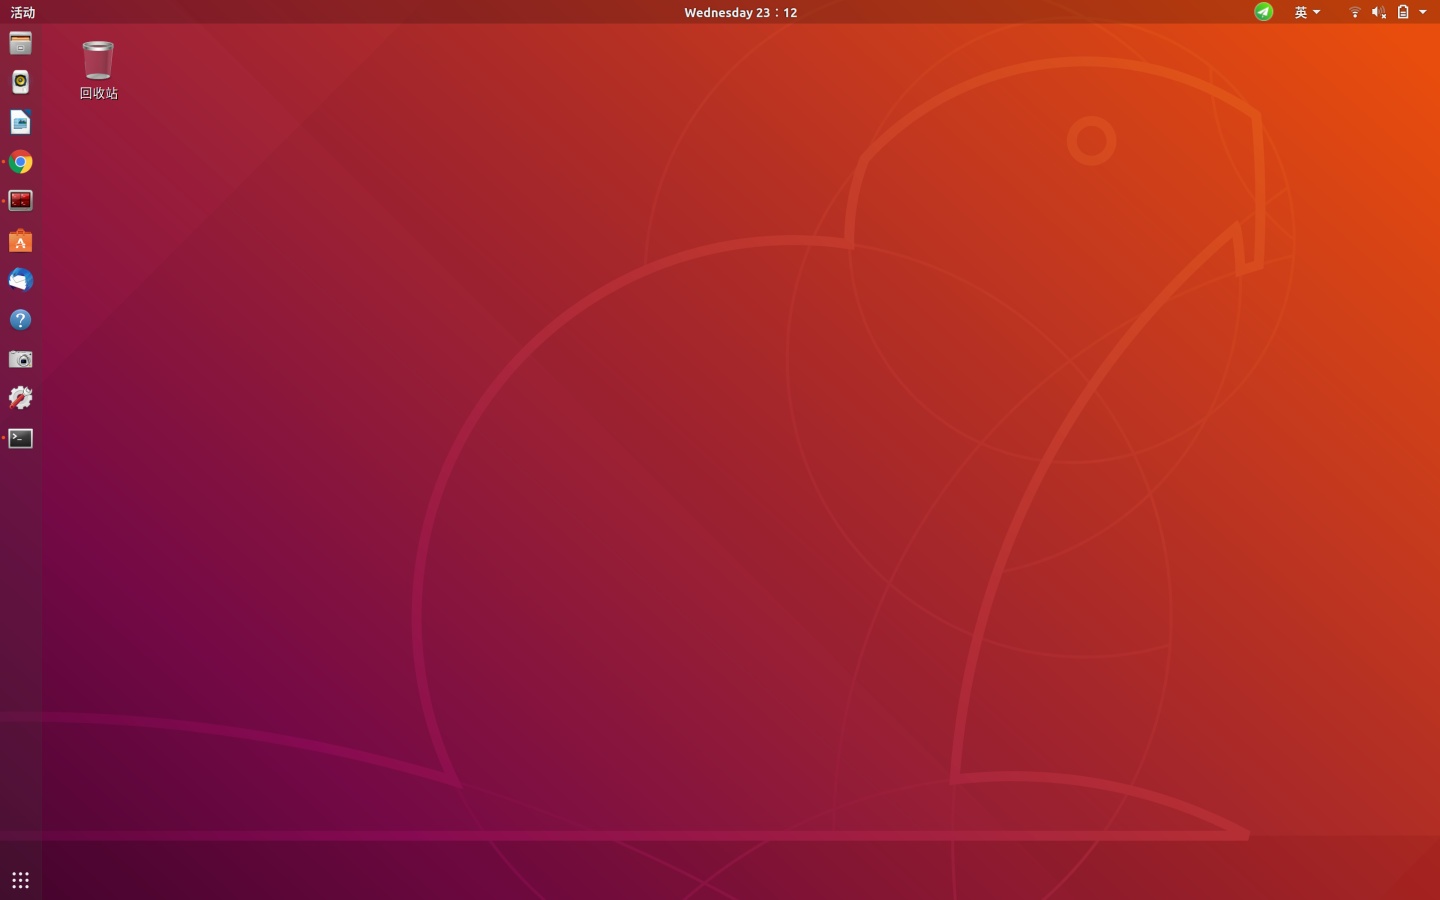Screen dimensions: 1440x900
Task: Open LibreOffice Writer from the dock
Action: 20,122
